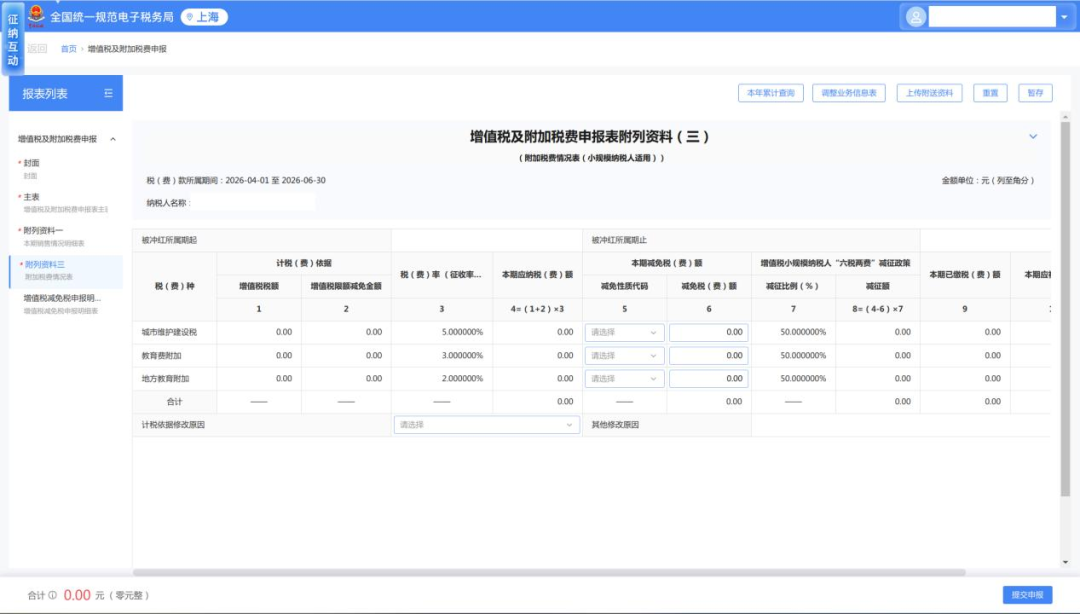
Task: Click the tax bureau emblem logo
Action: [x=36, y=15]
